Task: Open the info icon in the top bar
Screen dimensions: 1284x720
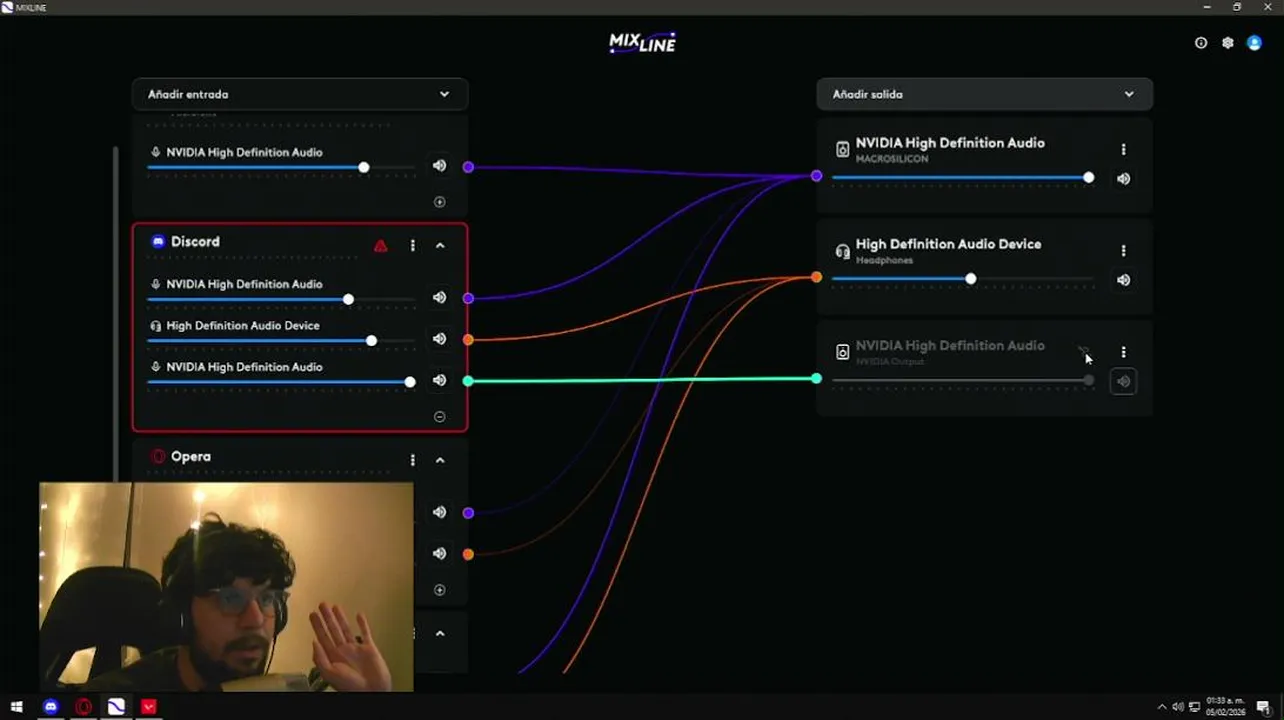Action: 1201,43
